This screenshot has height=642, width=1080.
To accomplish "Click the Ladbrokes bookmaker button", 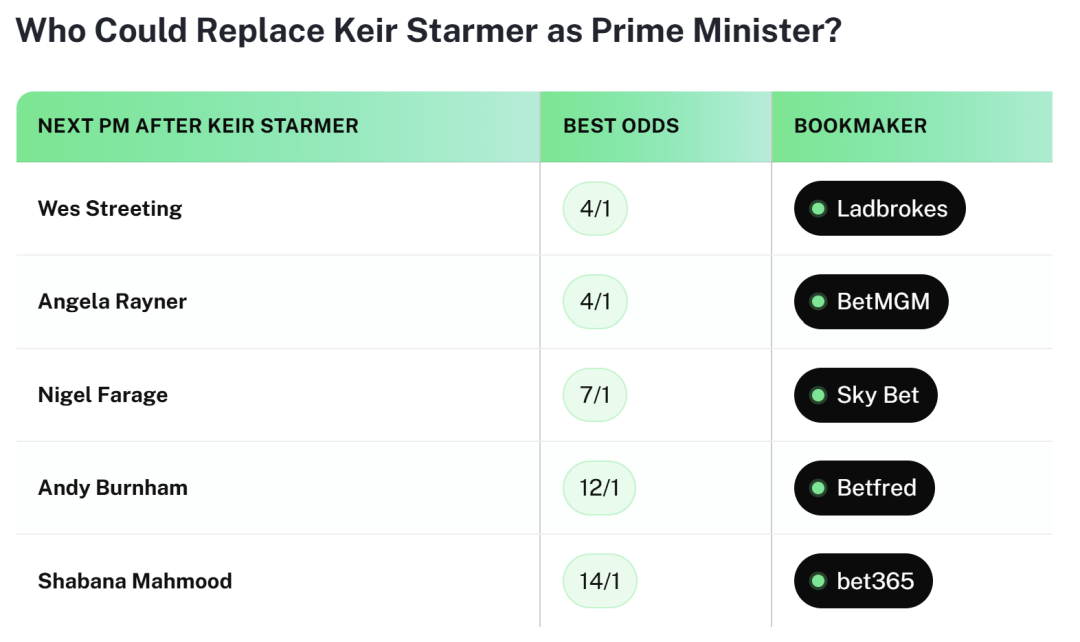I will point(880,209).
